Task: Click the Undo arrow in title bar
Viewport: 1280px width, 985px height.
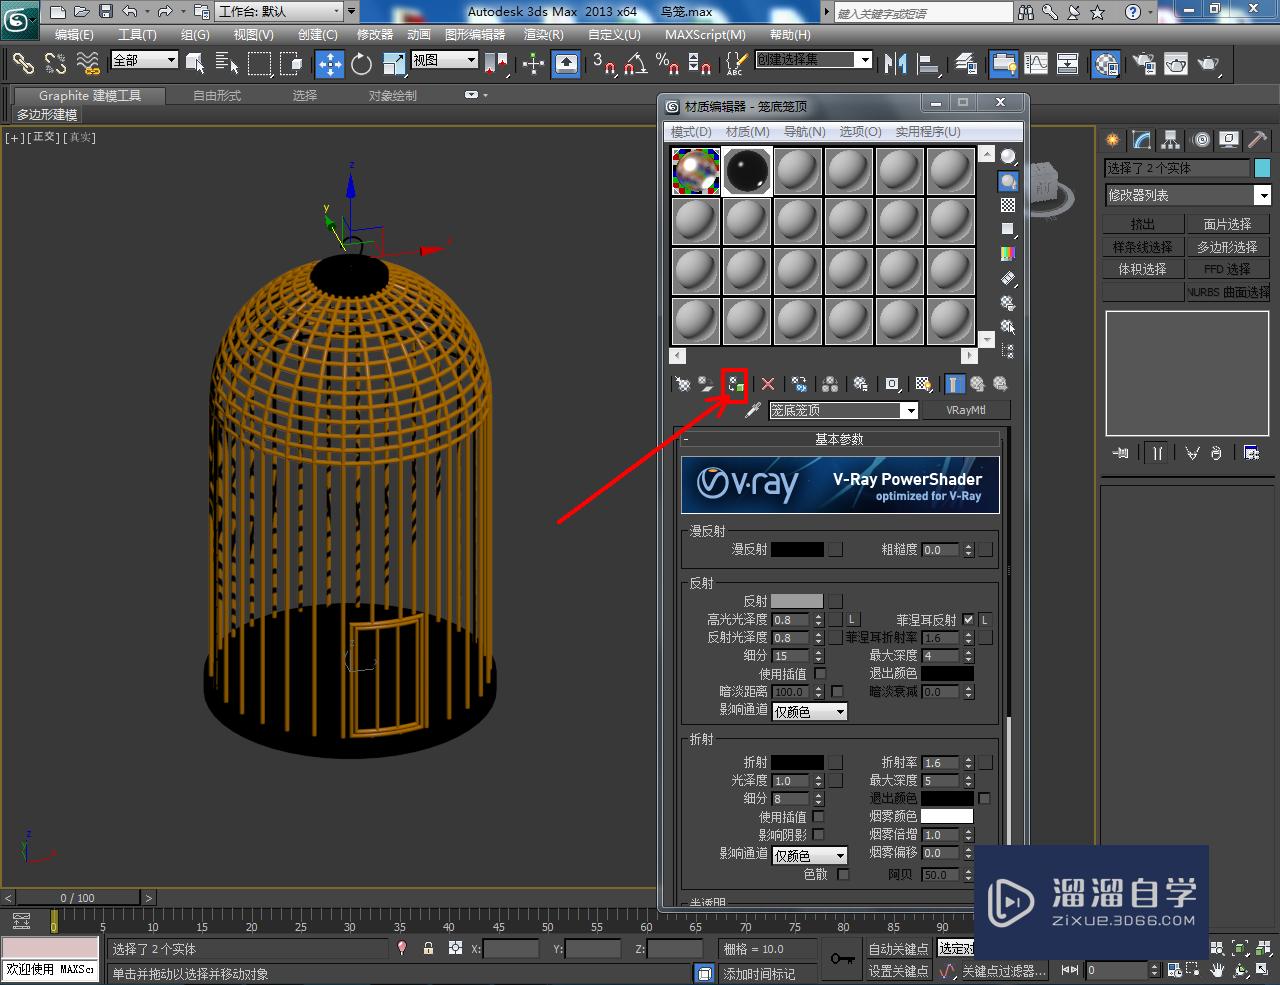Action: coord(130,12)
